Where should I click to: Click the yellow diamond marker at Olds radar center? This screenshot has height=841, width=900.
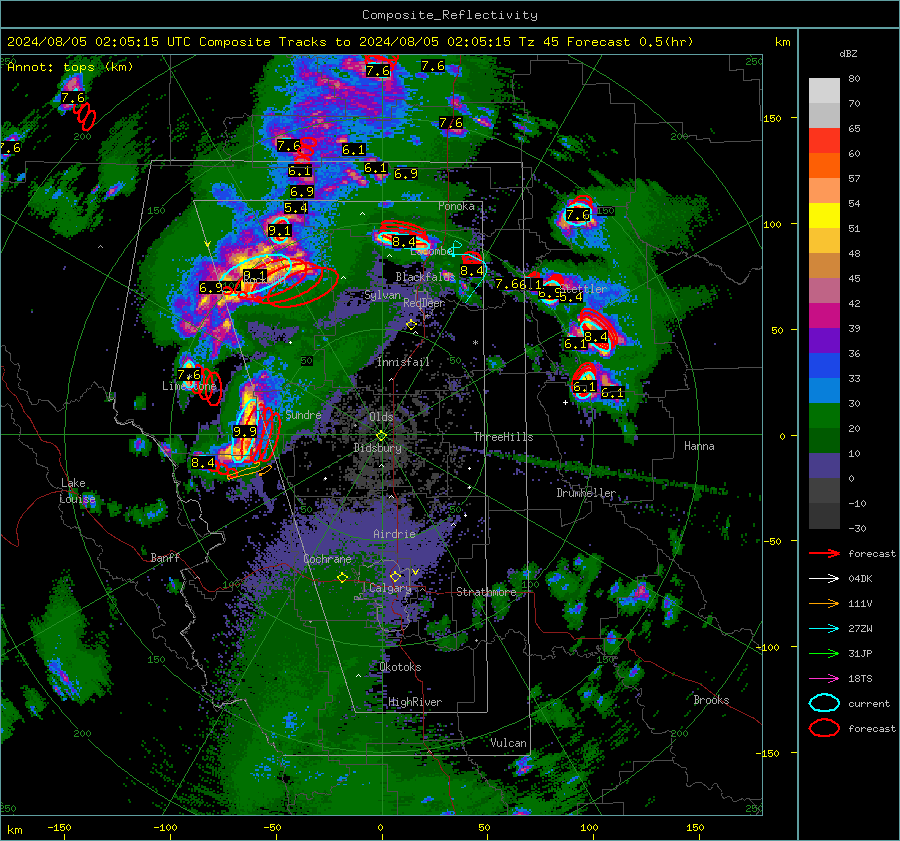coord(381,436)
